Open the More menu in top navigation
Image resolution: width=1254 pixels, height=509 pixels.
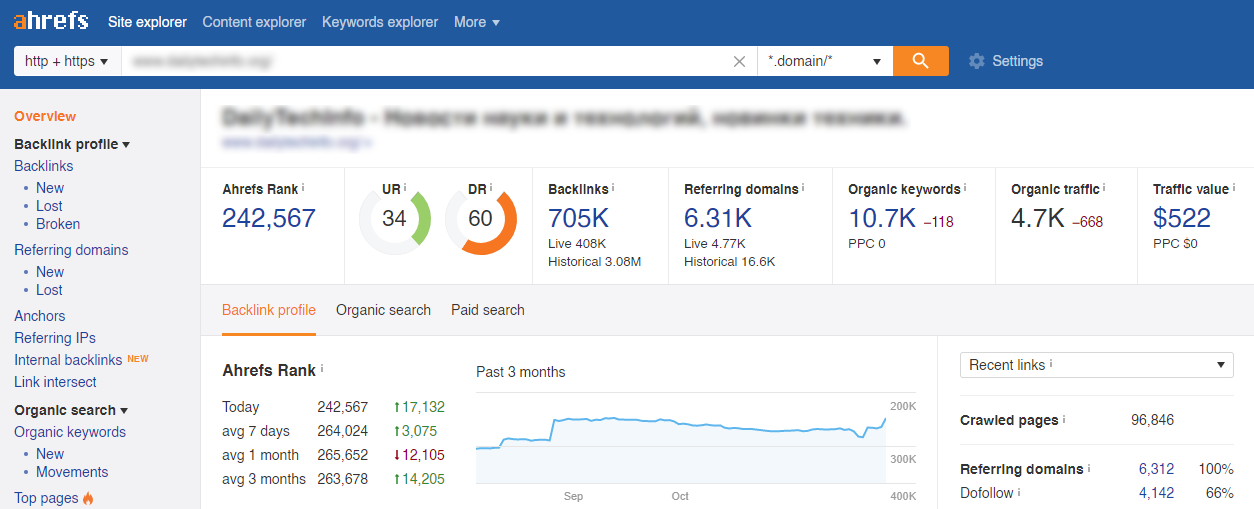(x=476, y=22)
